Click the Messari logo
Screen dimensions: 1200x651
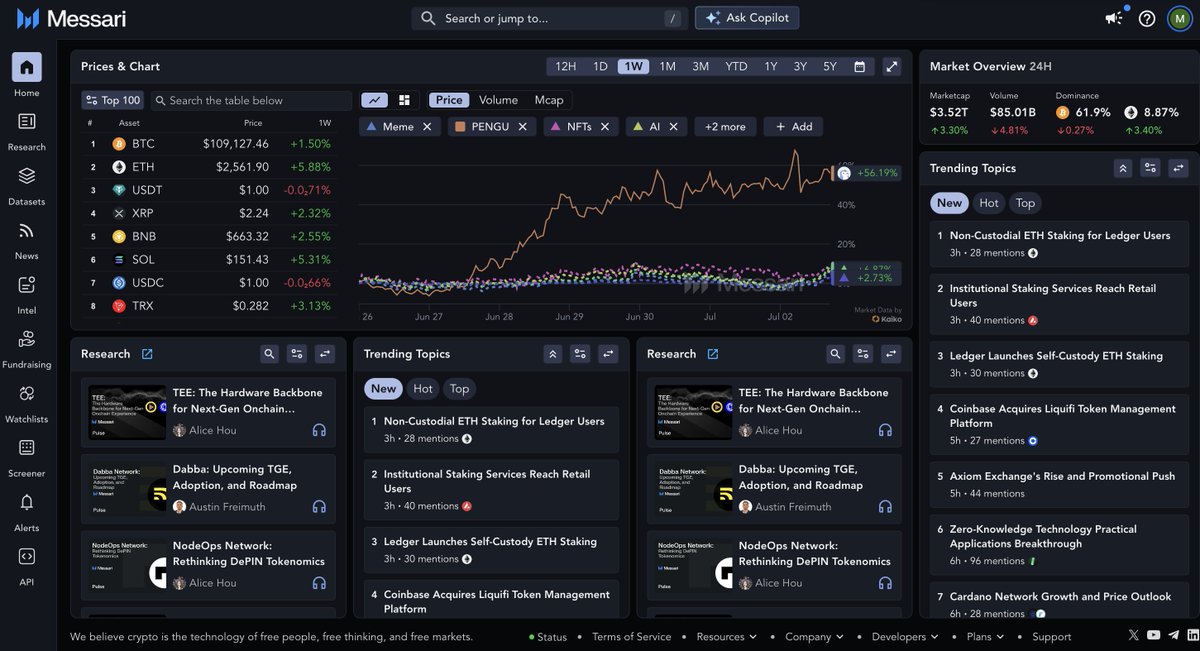71,18
